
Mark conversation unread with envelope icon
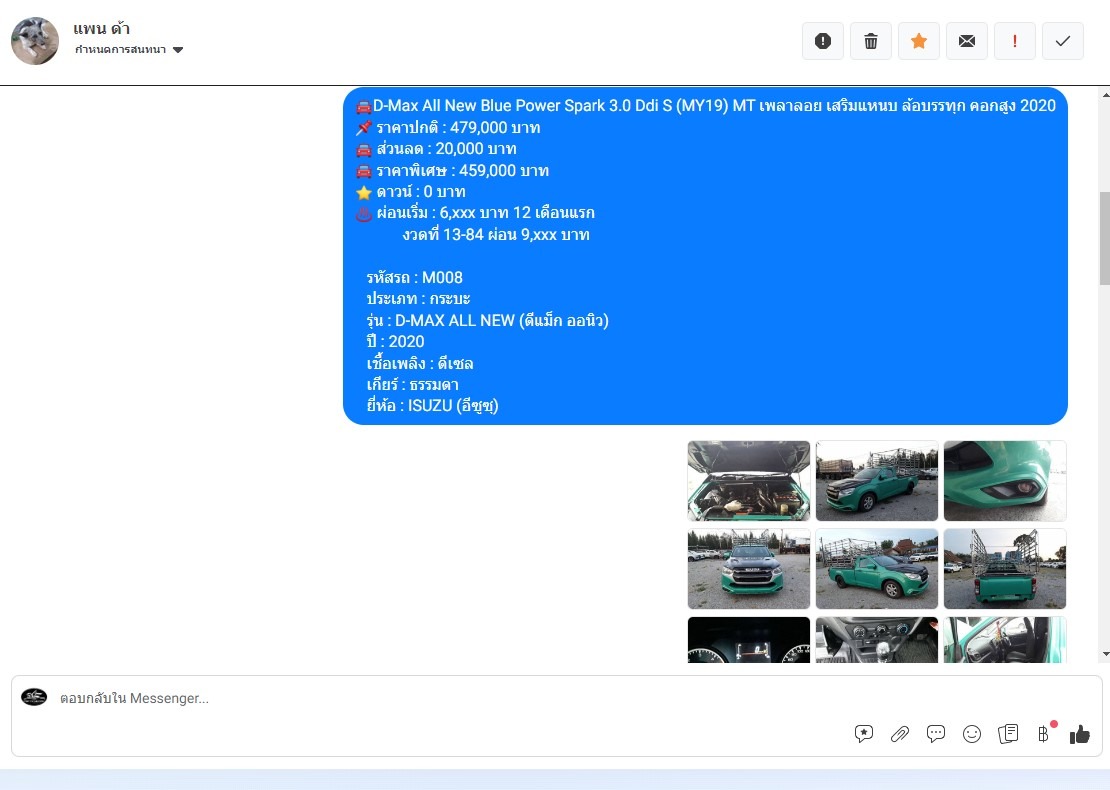[x=967, y=41]
